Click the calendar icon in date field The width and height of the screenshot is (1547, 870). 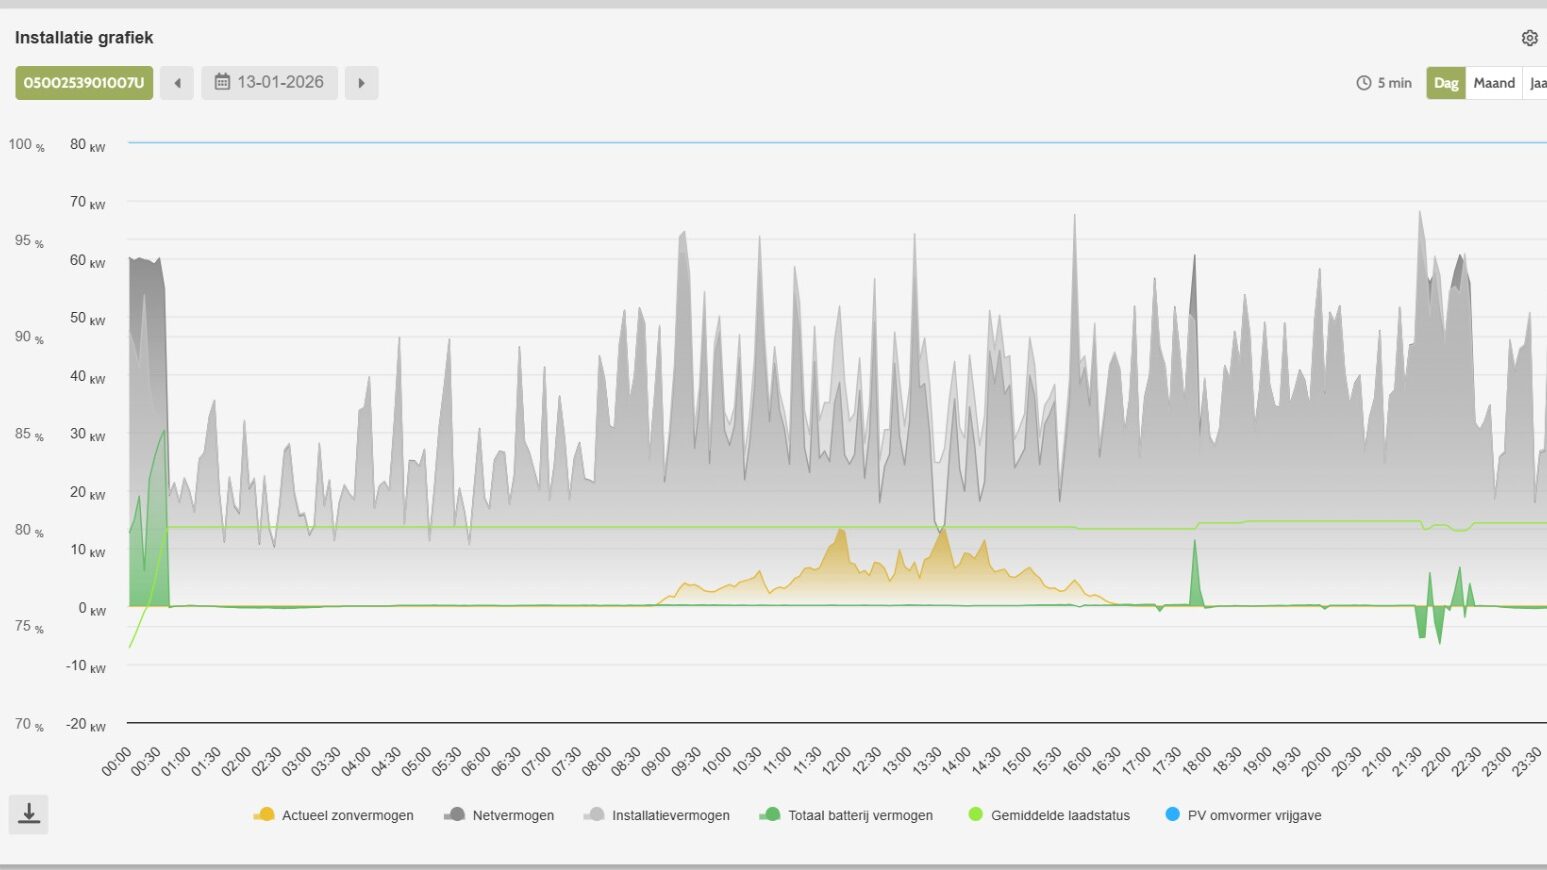[x=222, y=82]
